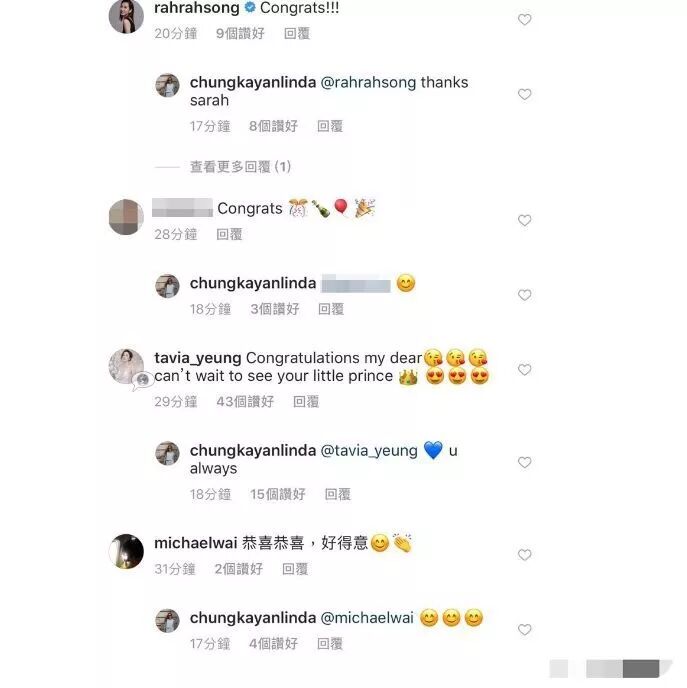Tap heart on blurred user's Congrats comment
687x688 pixels.
(x=525, y=220)
